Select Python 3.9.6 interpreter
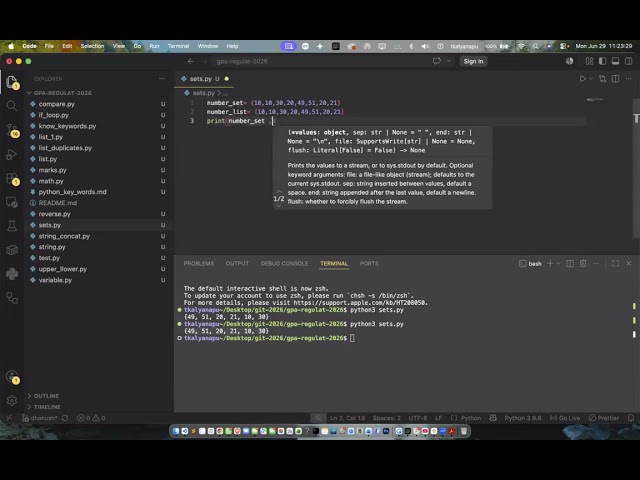640x480 pixels. (522, 418)
